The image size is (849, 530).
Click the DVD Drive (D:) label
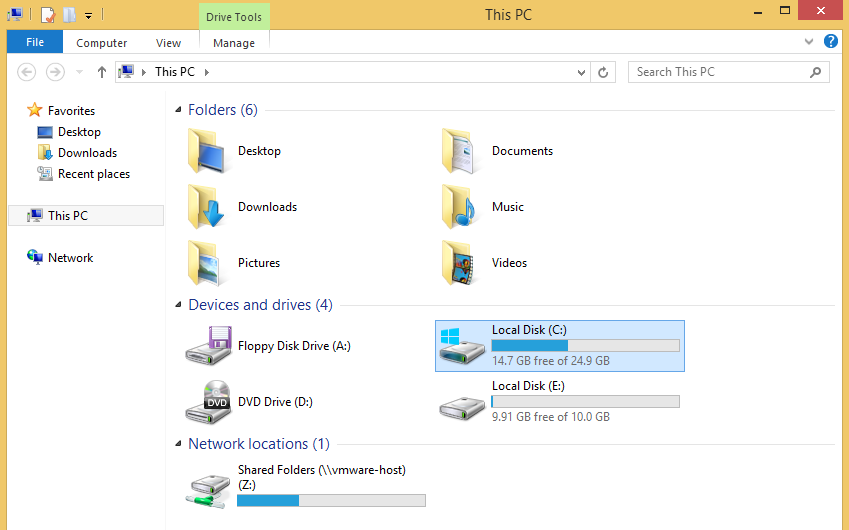tap(275, 402)
